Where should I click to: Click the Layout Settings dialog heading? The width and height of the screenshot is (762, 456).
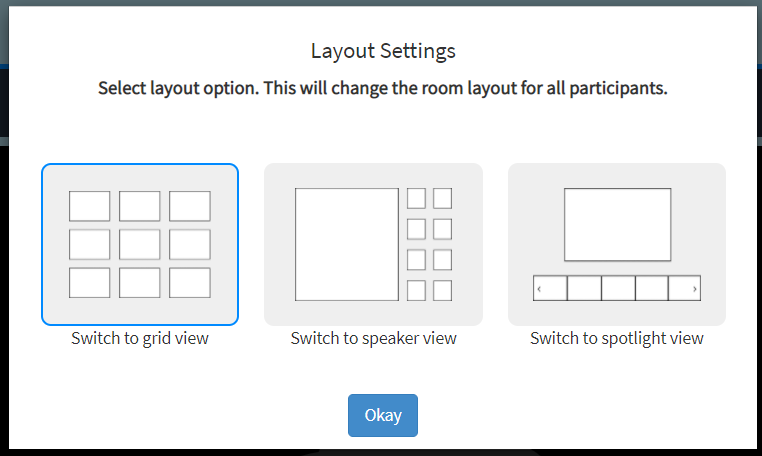(383, 51)
